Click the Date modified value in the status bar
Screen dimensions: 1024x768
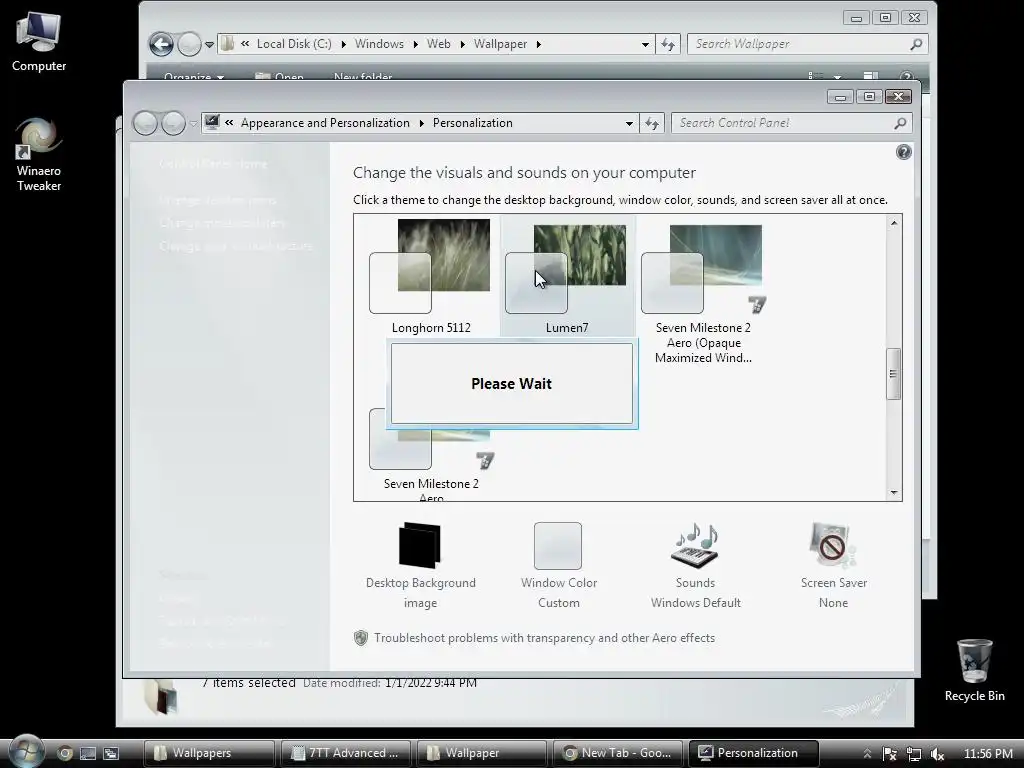pyautogui.click(x=430, y=683)
